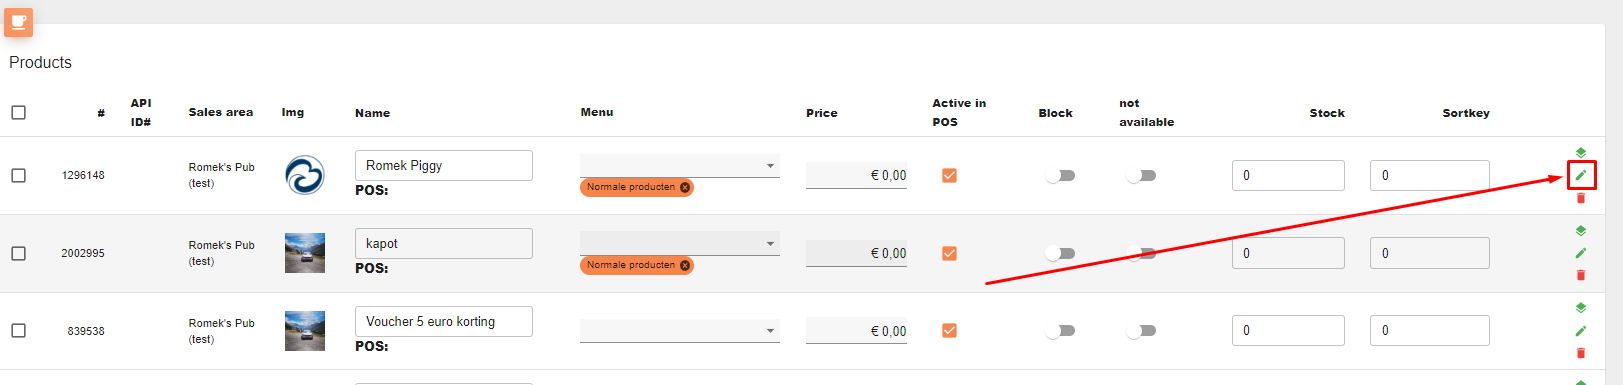
Task: Tick the select-all checkbox in header
Action: click(x=19, y=112)
